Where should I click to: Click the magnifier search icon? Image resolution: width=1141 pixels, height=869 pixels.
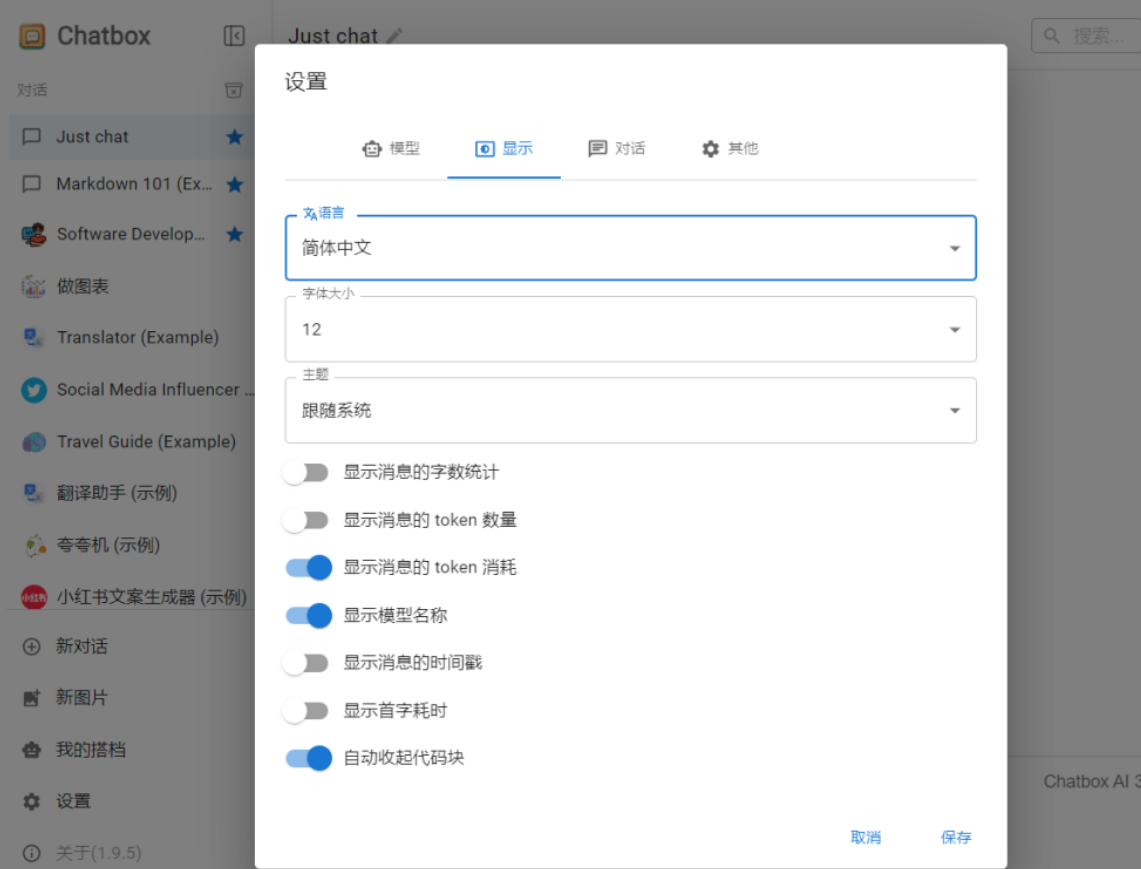[1051, 36]
